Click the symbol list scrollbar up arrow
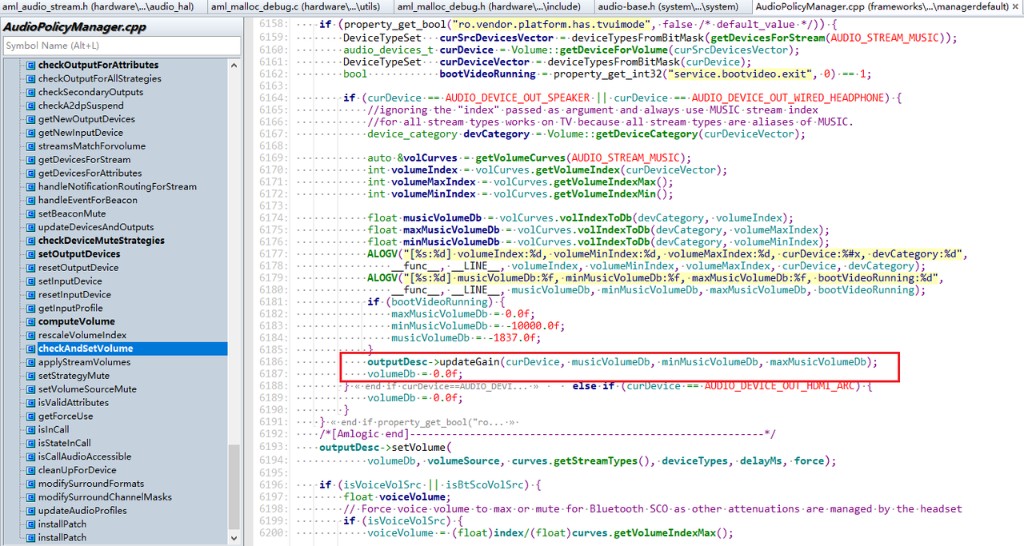Screen dimensions: 1024x546 click(x=234, y=65)
